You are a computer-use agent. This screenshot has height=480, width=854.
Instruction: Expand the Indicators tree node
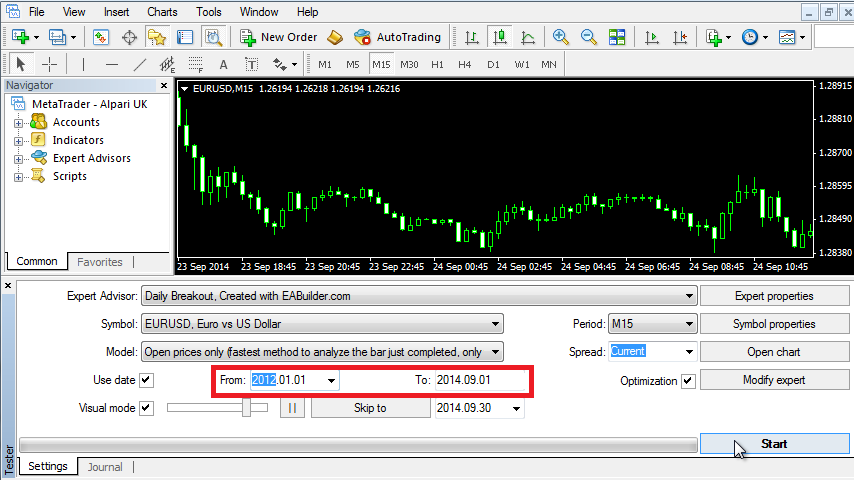coord(18,141)
